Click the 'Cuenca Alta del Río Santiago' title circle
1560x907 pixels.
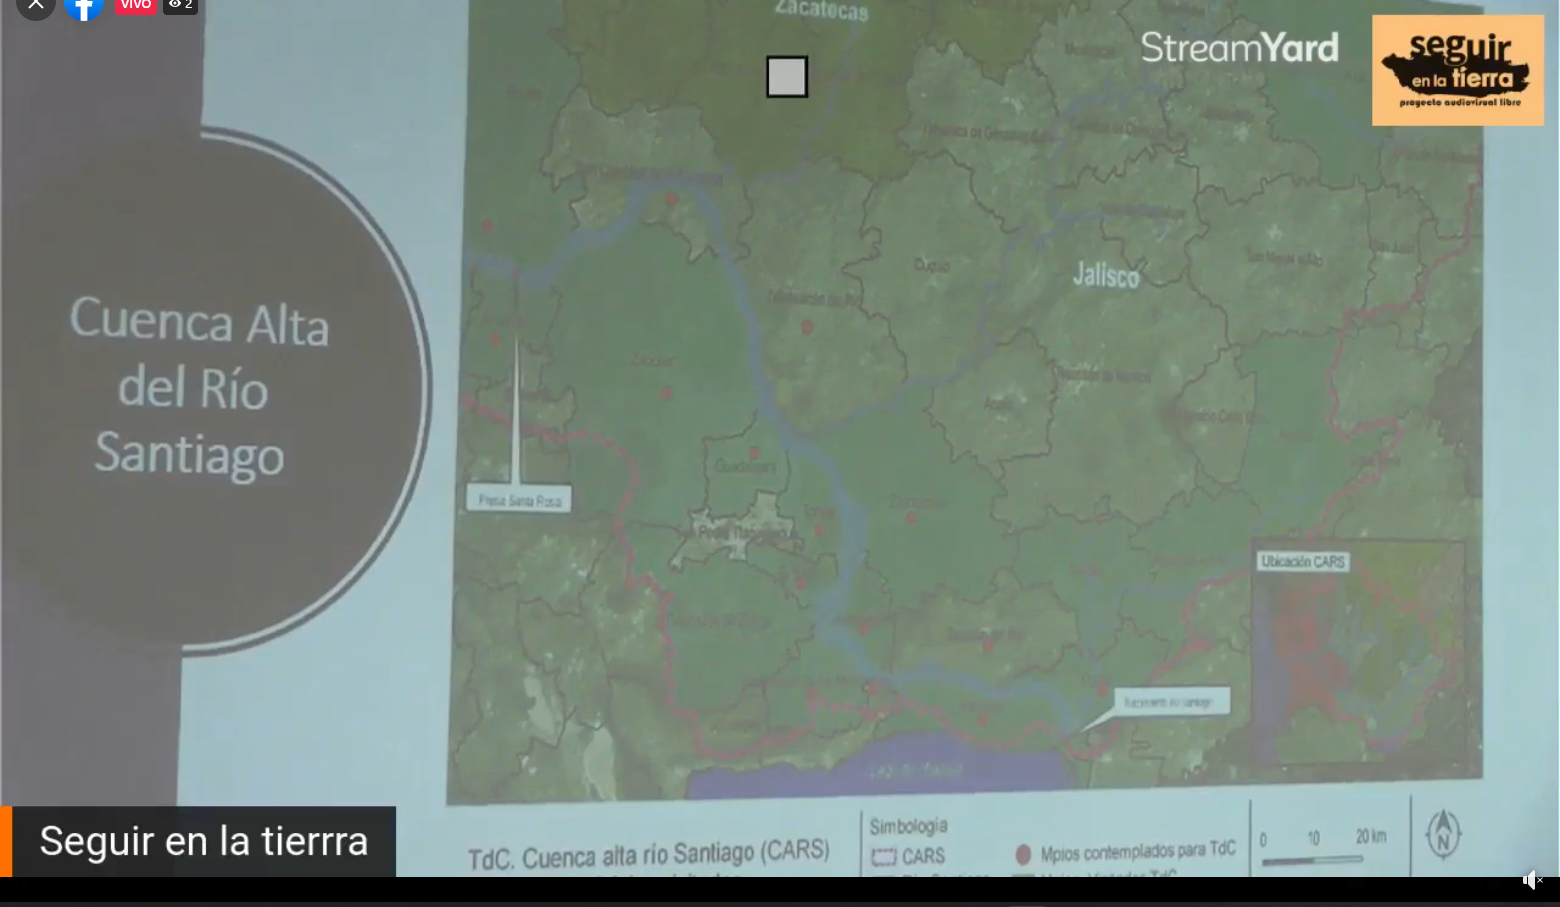point(200,388)
